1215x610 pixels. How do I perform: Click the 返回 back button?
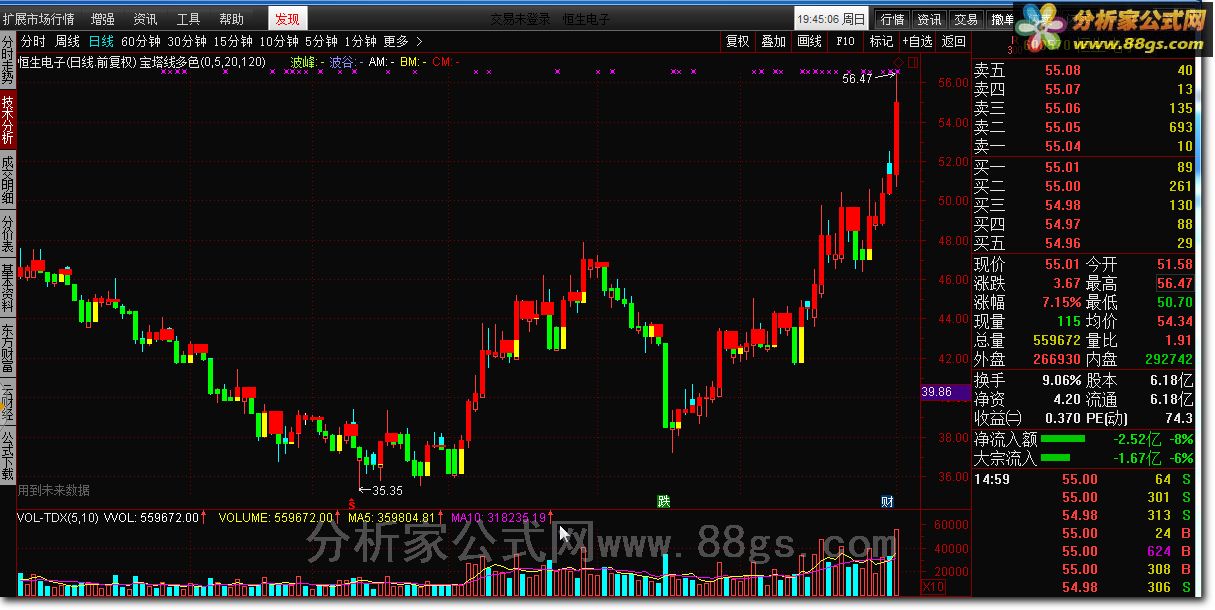coord(954,41)
